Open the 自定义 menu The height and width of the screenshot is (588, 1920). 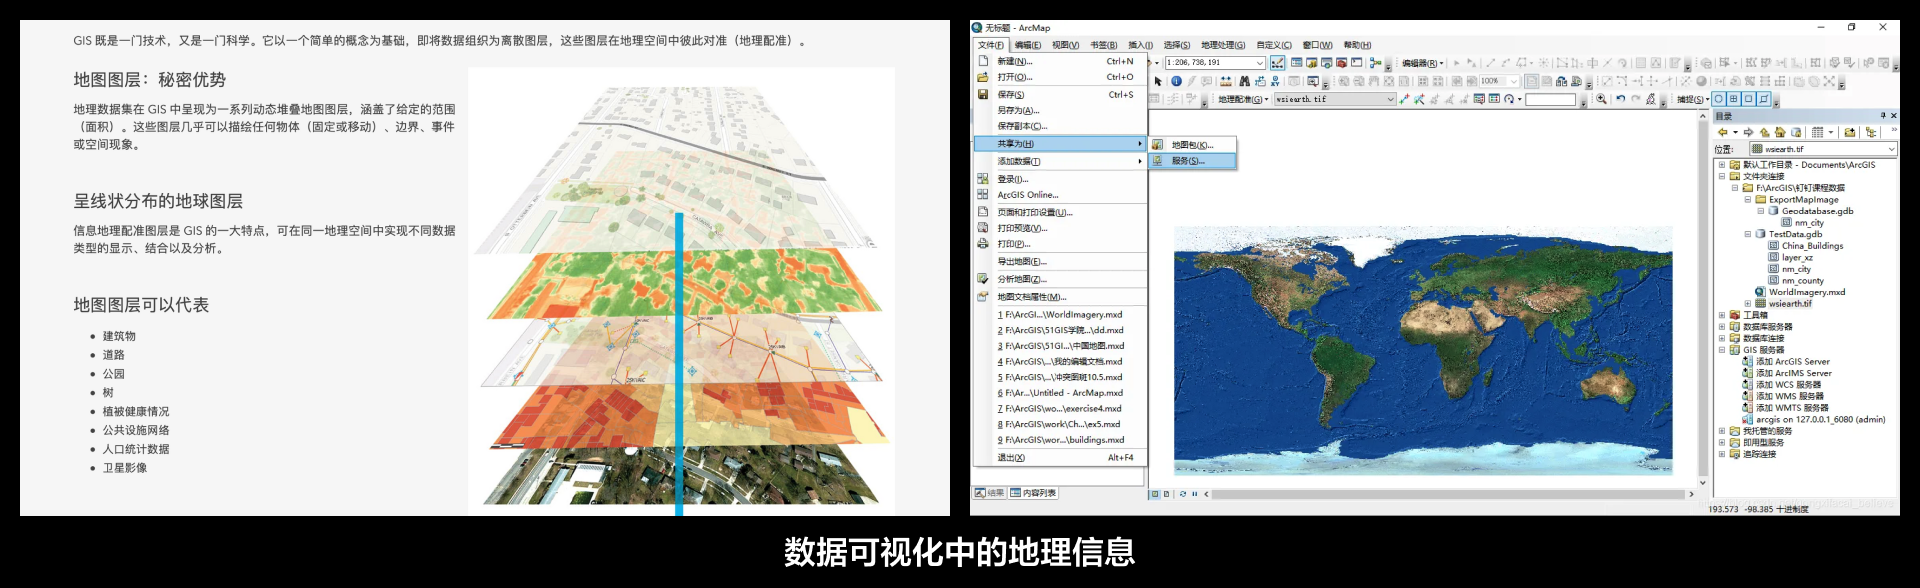[x=1274, y=45]
